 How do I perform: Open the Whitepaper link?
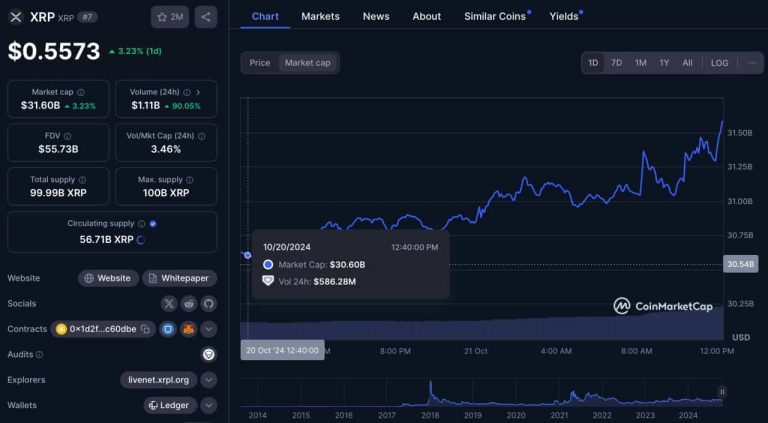(179, 278)
